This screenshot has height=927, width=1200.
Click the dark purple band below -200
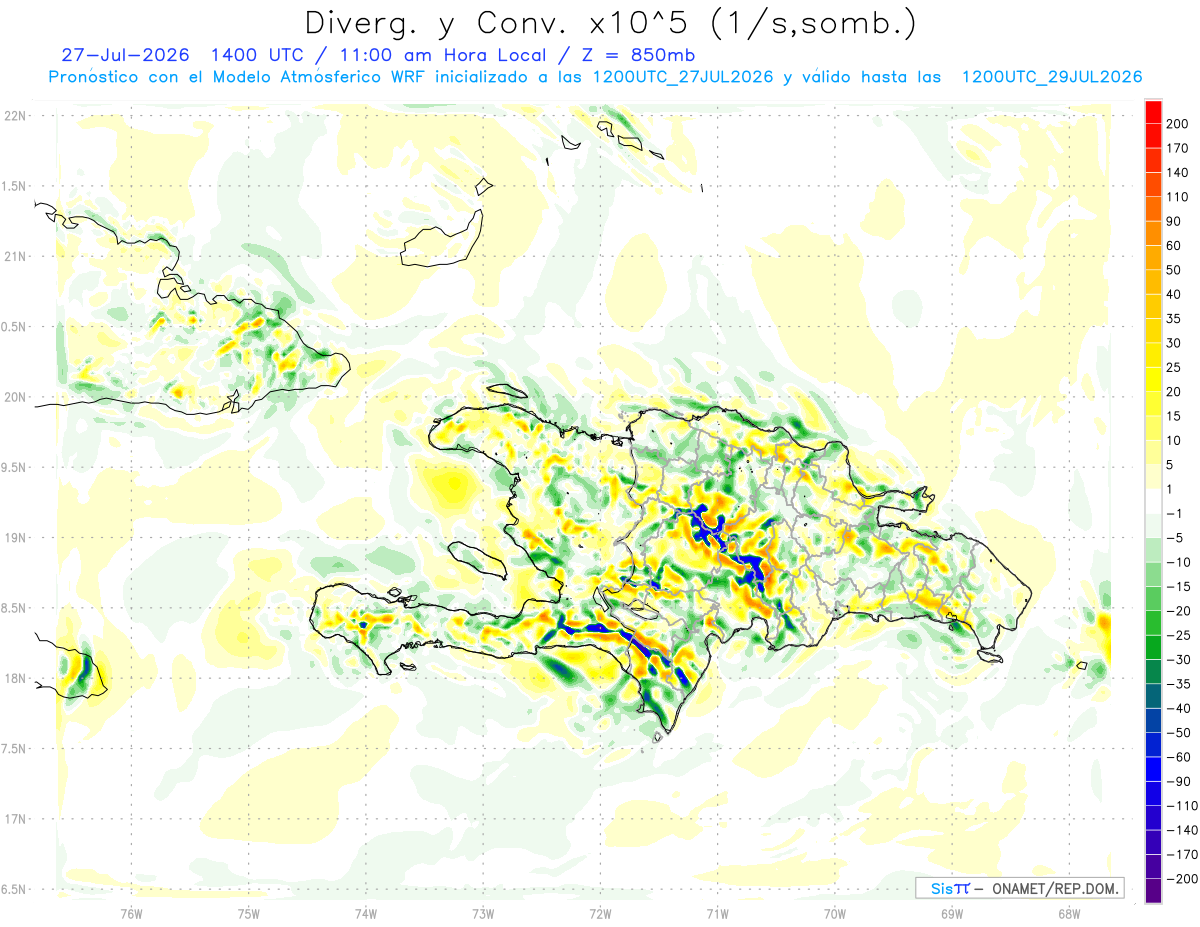1153,891
